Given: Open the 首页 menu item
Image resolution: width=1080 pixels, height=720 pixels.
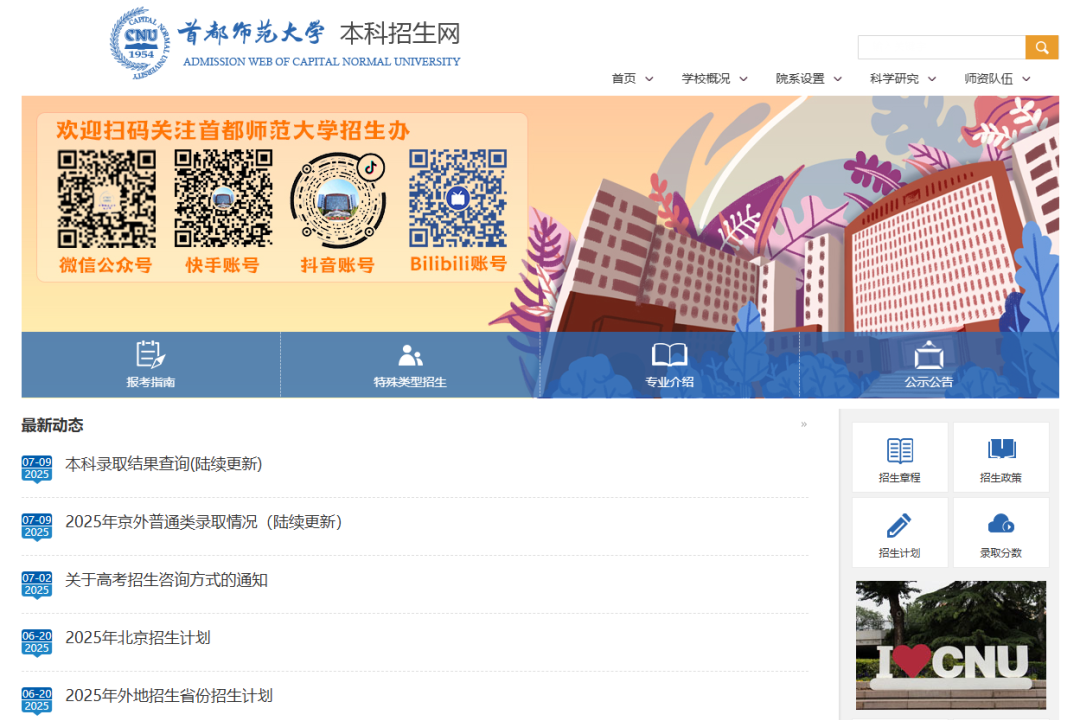Looking at the screenshot, I should click(x=624, y=79).
